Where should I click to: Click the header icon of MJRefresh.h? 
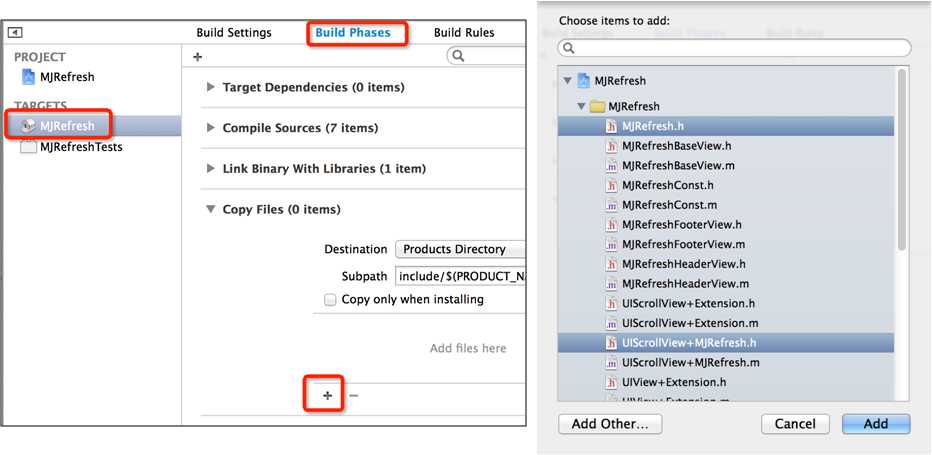(x=611, y=126)
